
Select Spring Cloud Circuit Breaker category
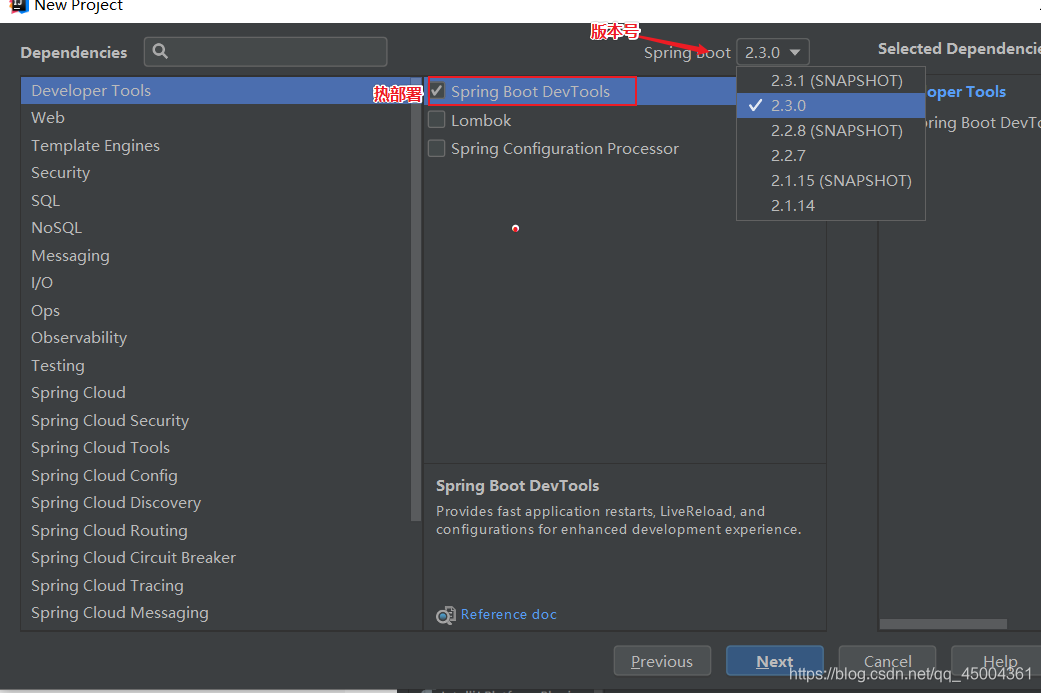pos(216,558)
